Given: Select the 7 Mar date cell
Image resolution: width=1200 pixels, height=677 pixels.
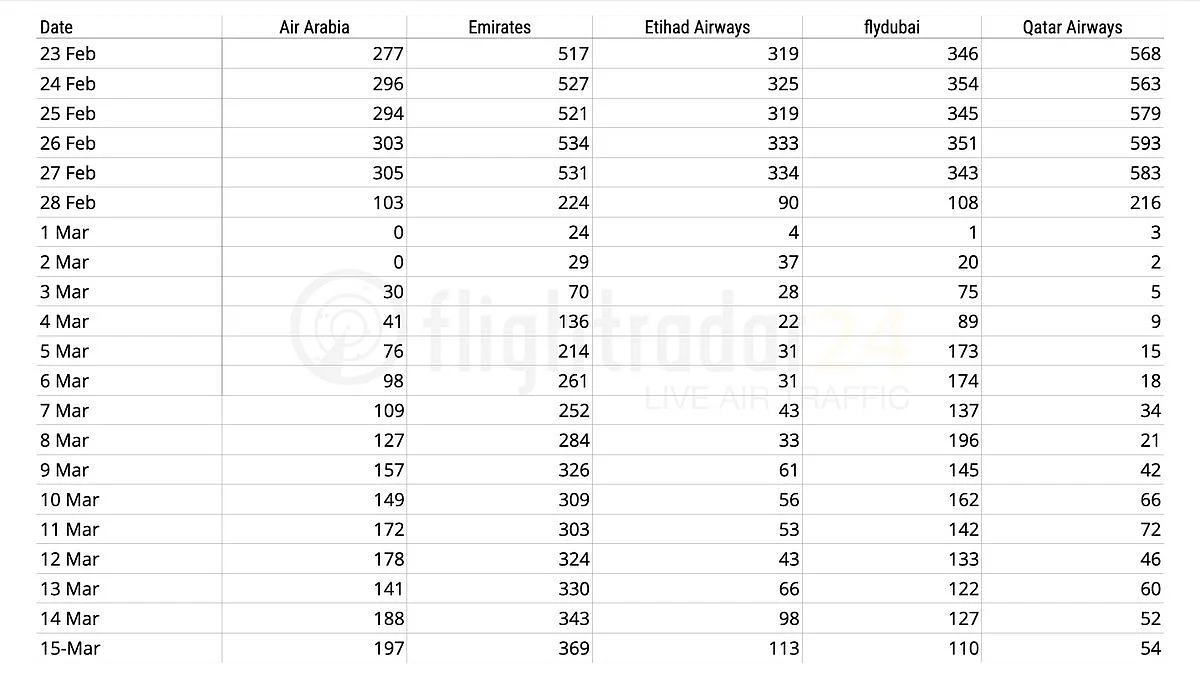Looking at the screenshot, I should (64, 411).
